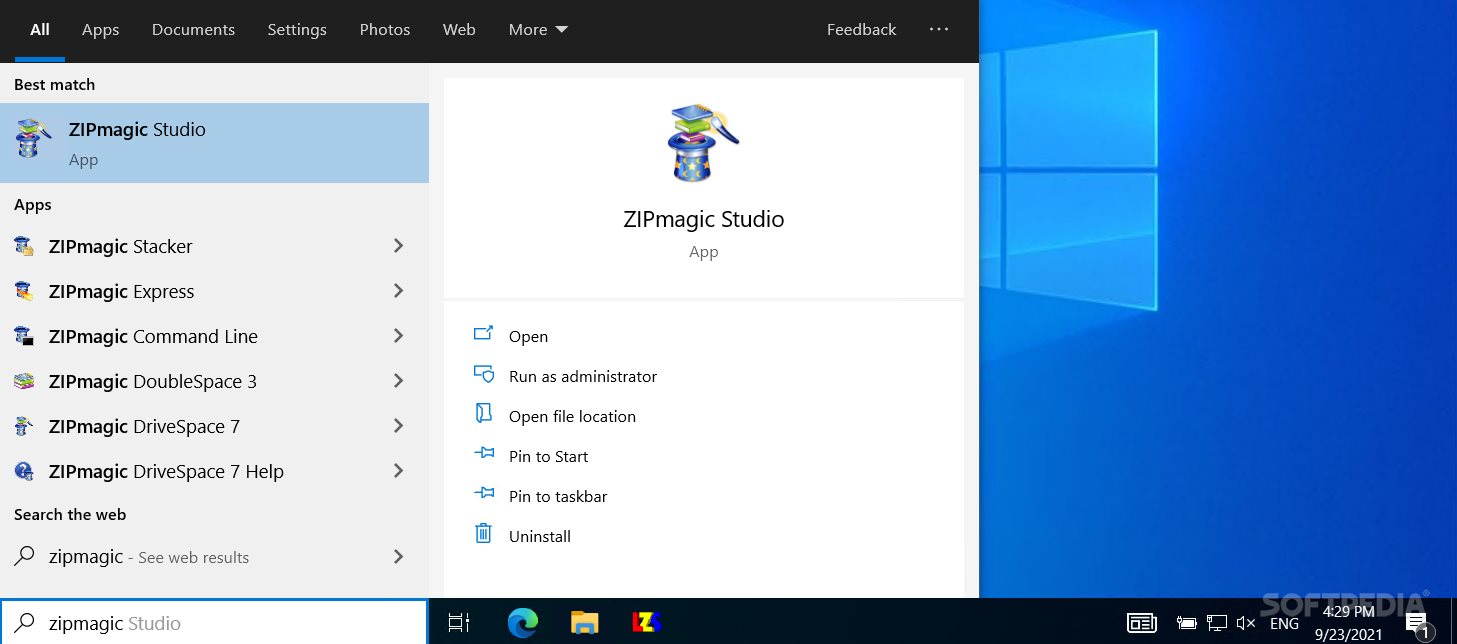Click the ZIPmagic Studio title in preview pane
The image size is (1457, 644).
[x=703, y=220]
